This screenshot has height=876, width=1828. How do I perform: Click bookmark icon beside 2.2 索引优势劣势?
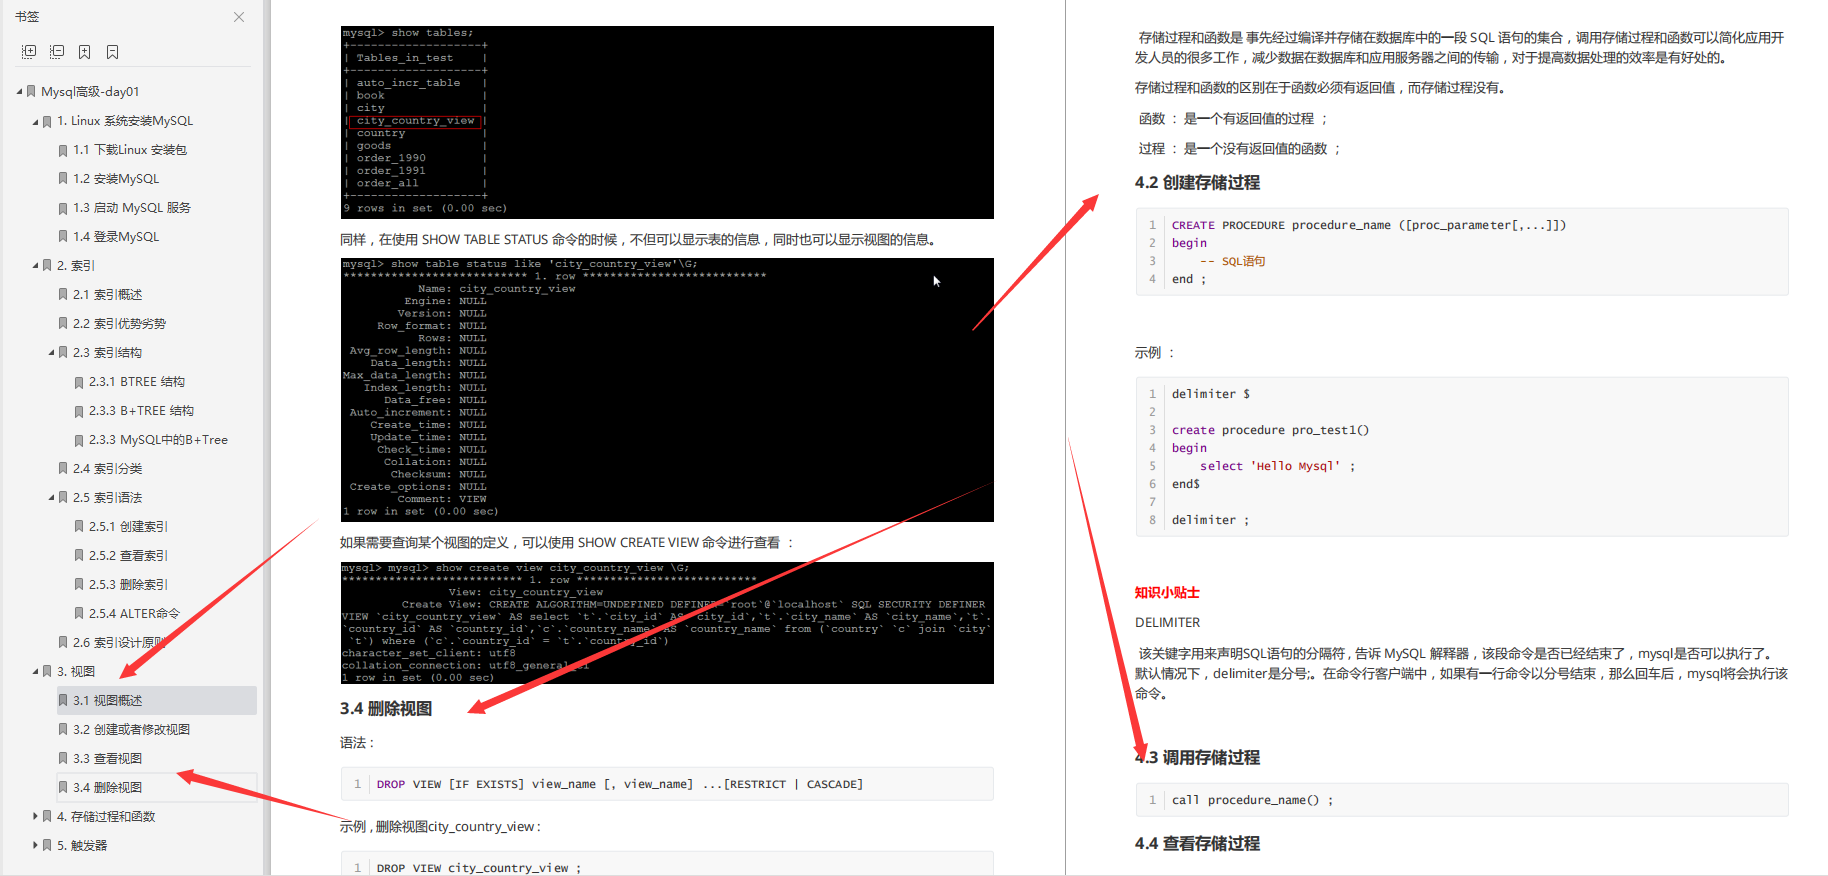point(63,324)
